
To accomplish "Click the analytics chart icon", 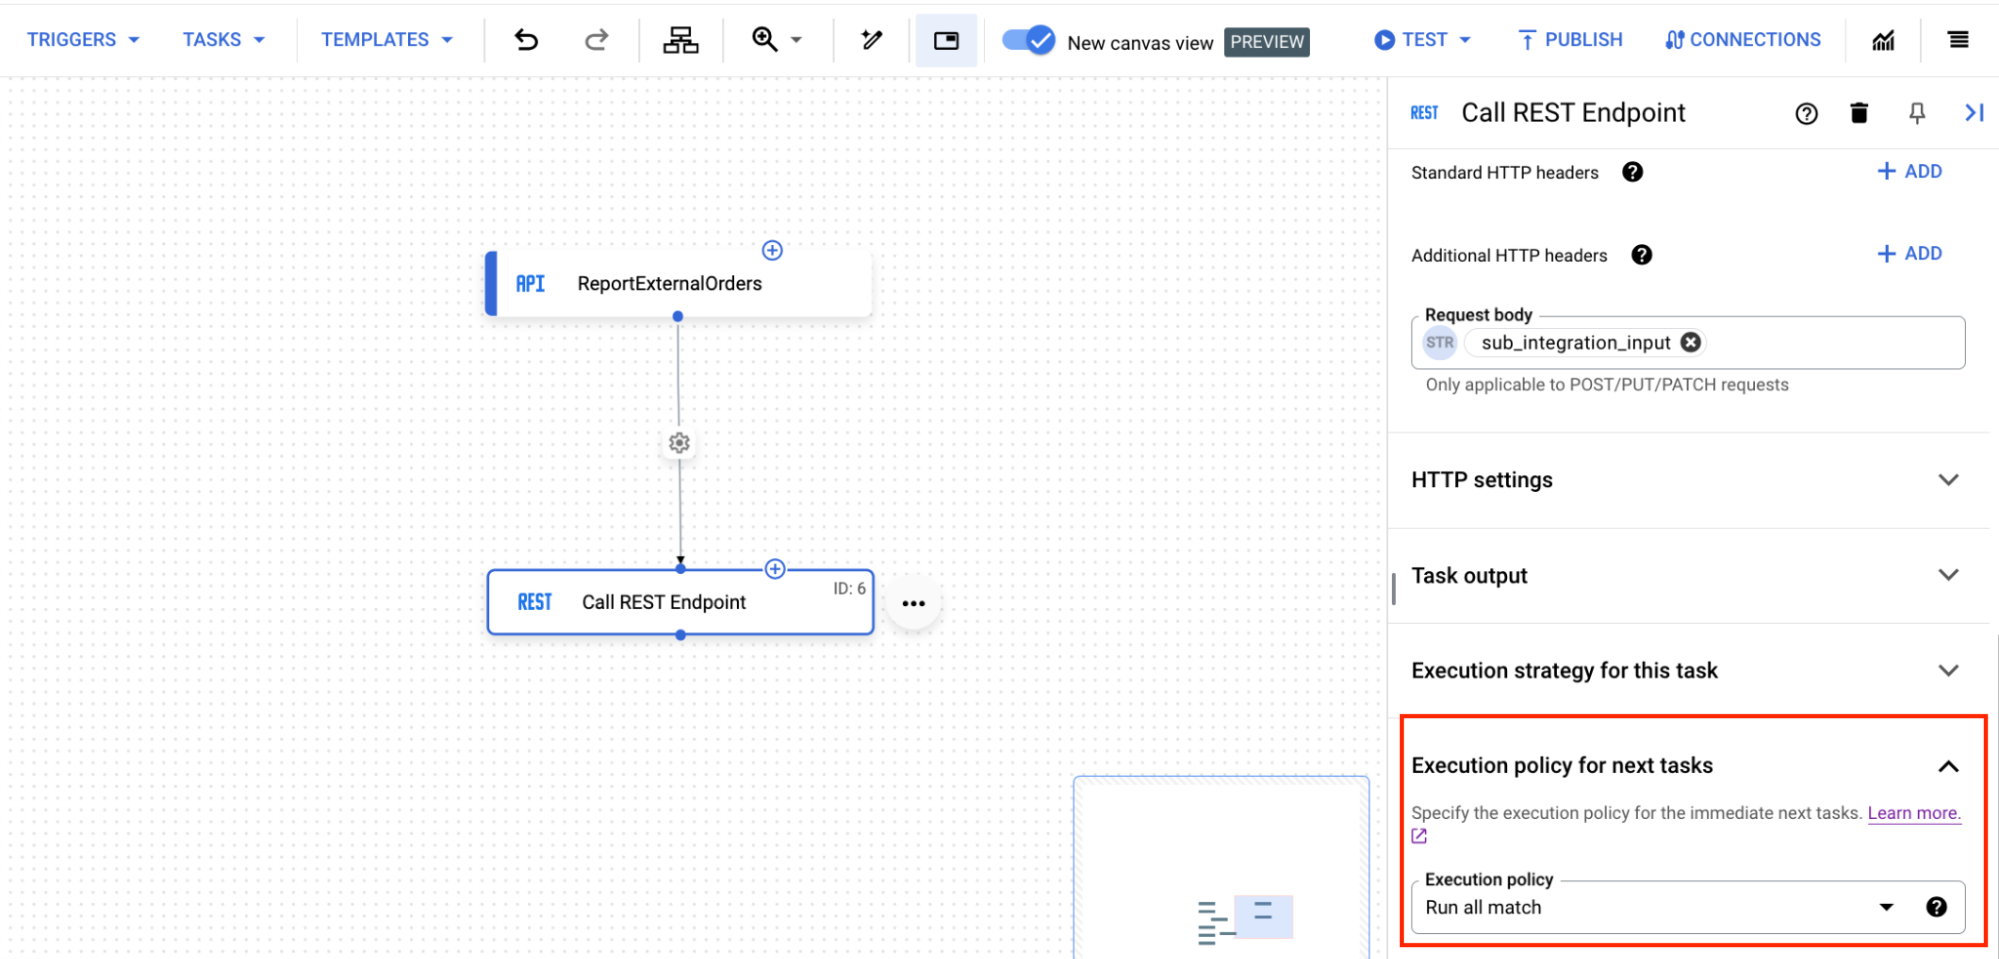I will click(x=1884, y=40).
